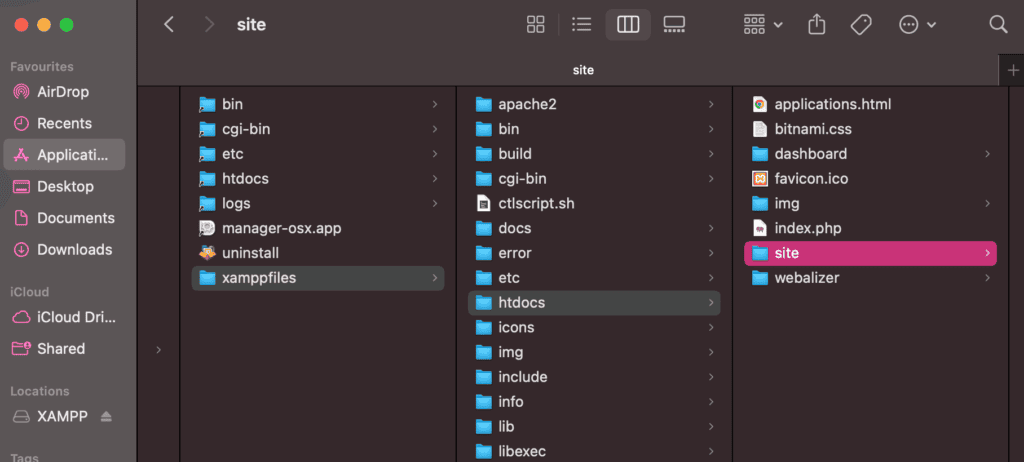Add a new tab with plus button
This screenshot has width=1024, height=462.
(x=1013, y=70)
